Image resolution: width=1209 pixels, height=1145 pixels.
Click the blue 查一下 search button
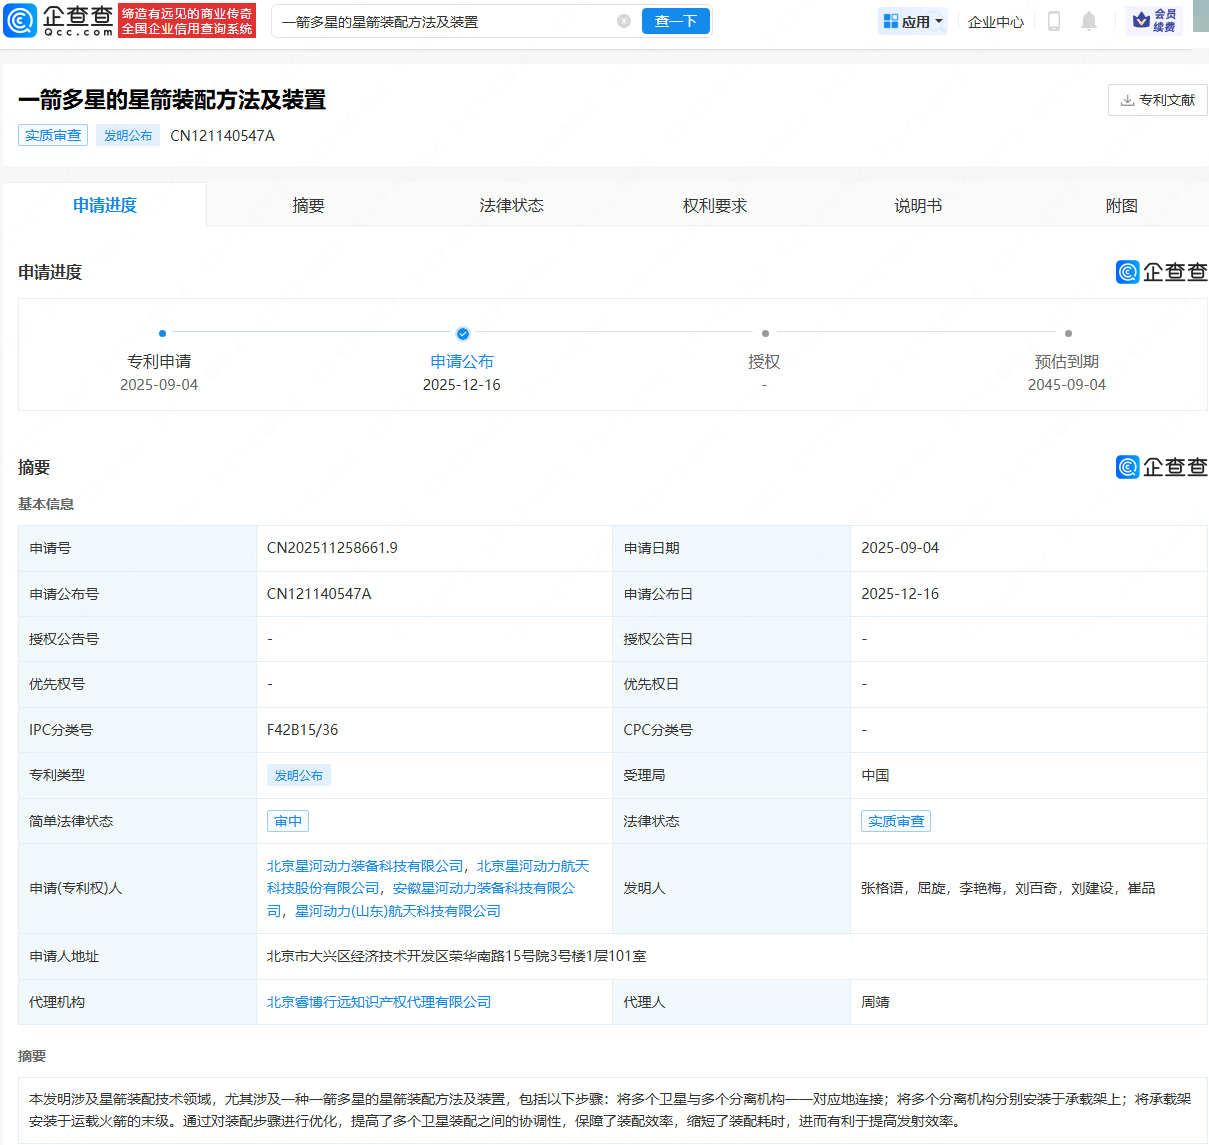point(675,20)
